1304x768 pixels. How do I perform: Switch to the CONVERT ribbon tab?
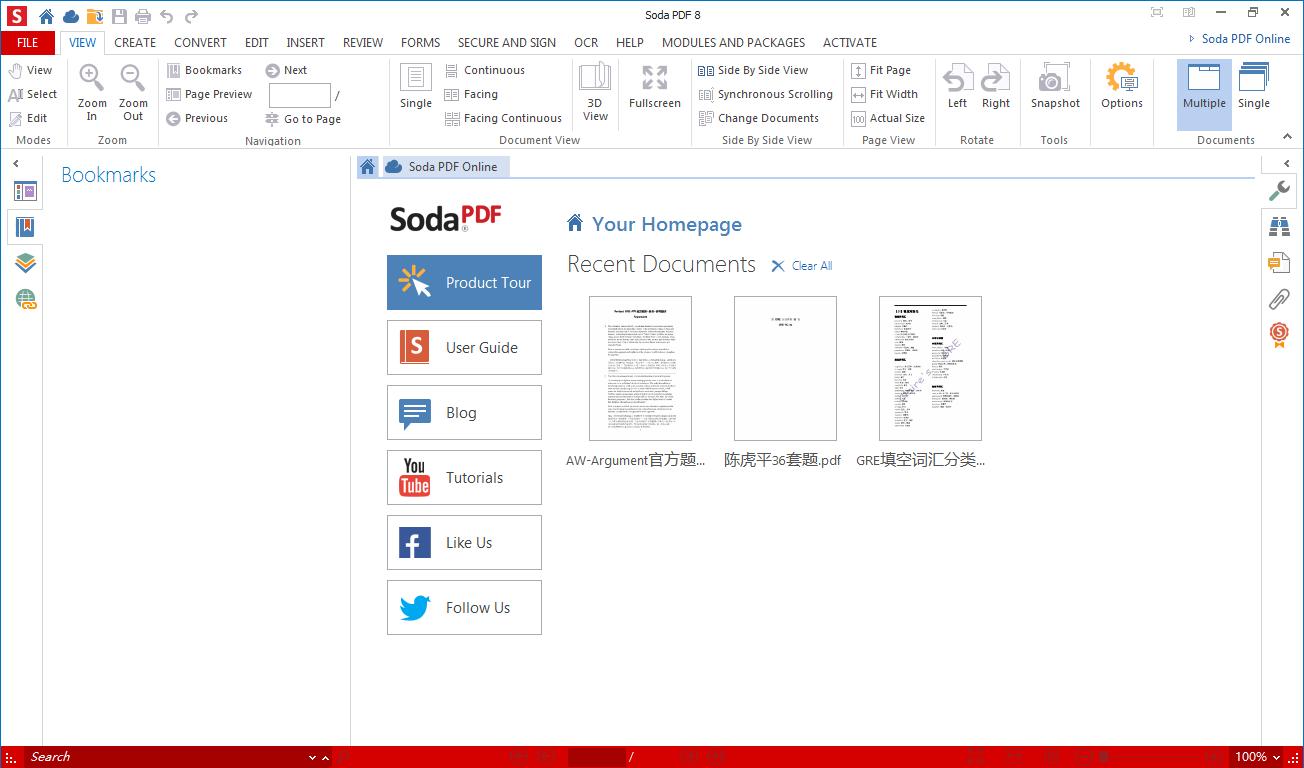(x=200, y=43)
